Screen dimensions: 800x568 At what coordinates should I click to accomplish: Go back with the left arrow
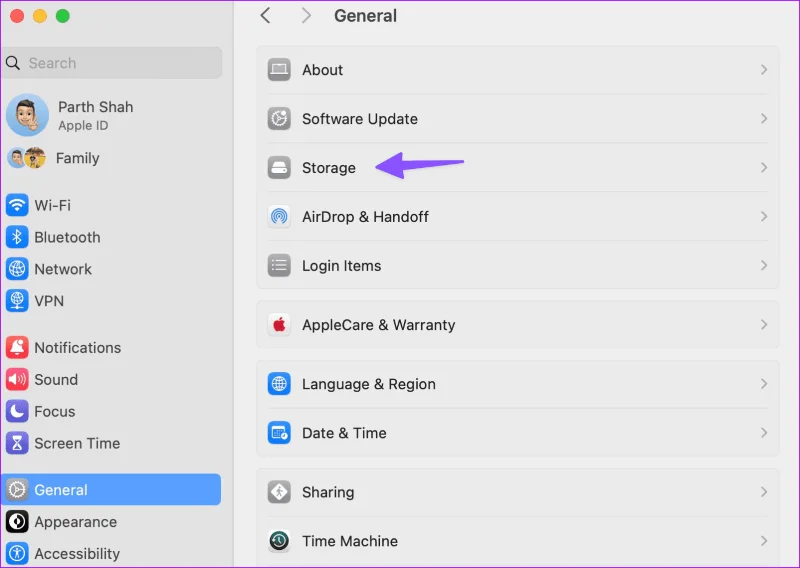click(x=265, y=15)
